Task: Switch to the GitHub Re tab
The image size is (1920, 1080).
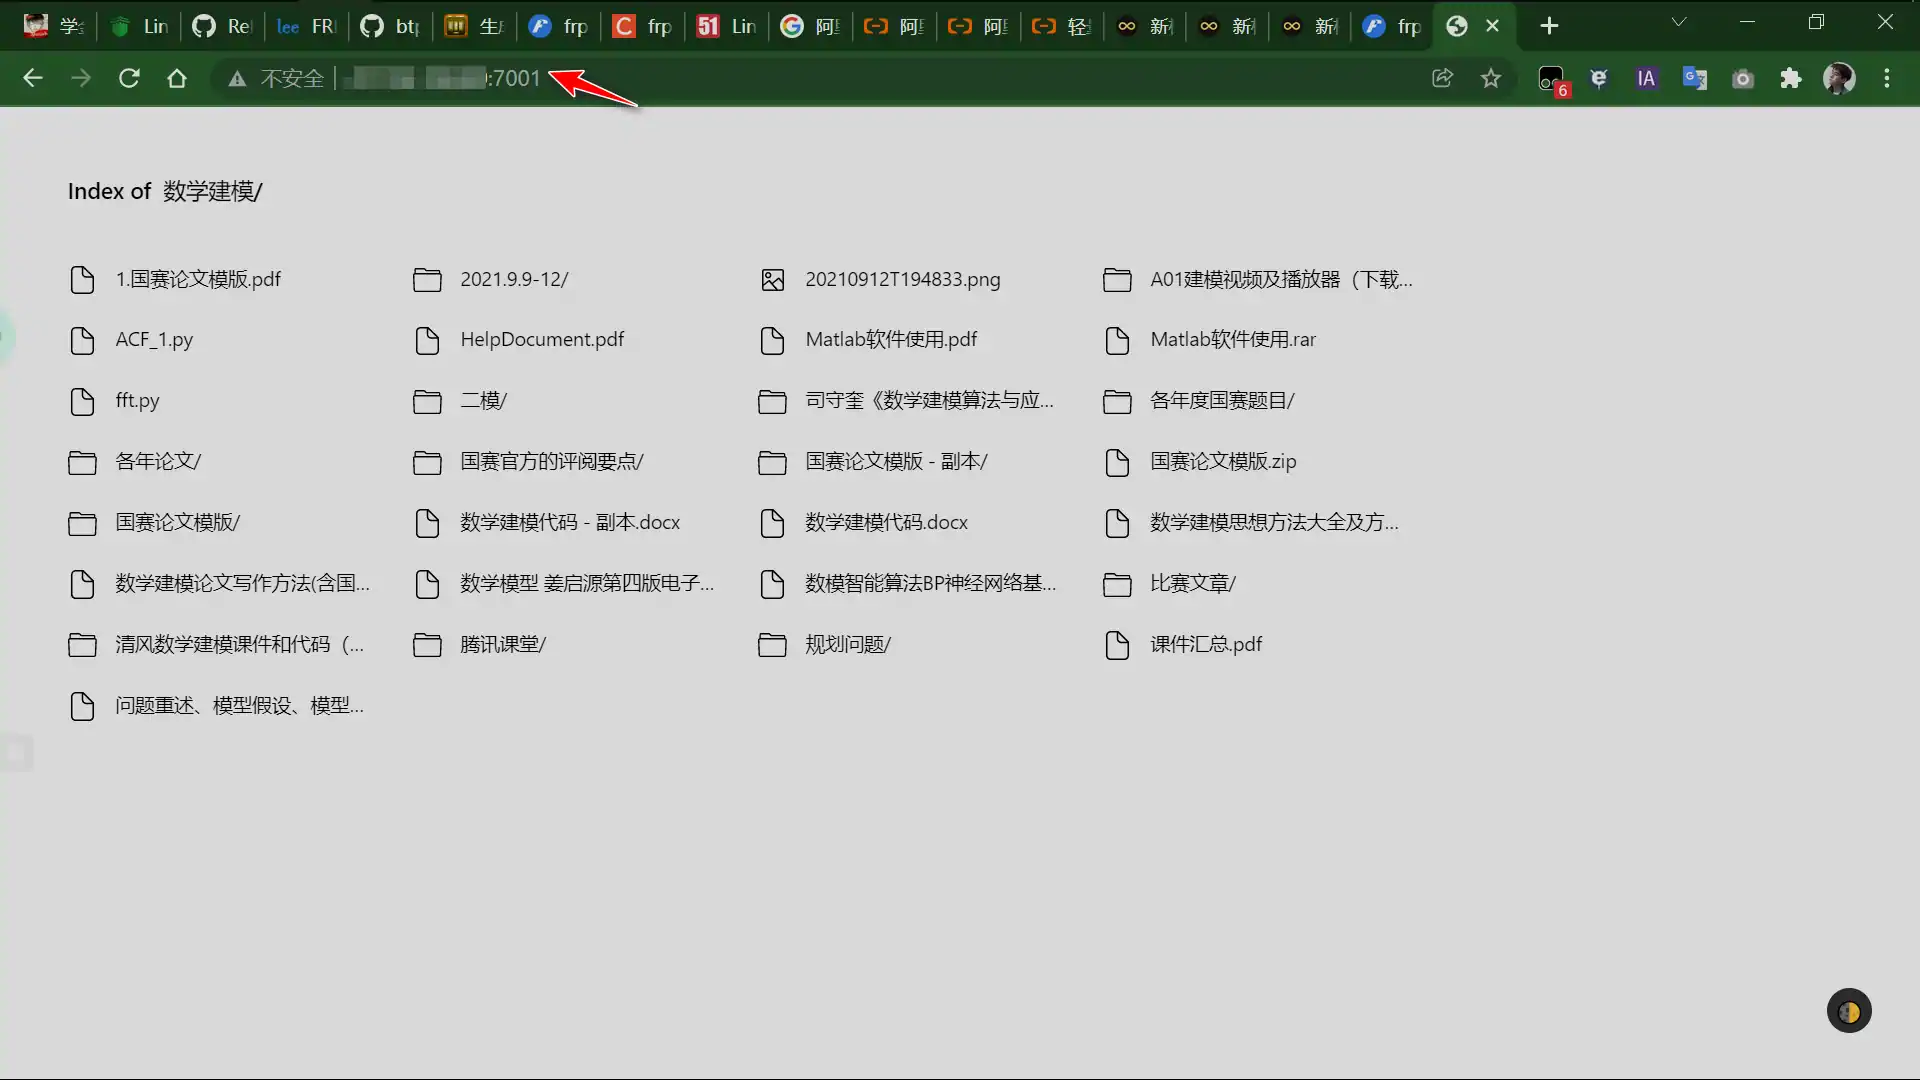Action: [222, 26]
